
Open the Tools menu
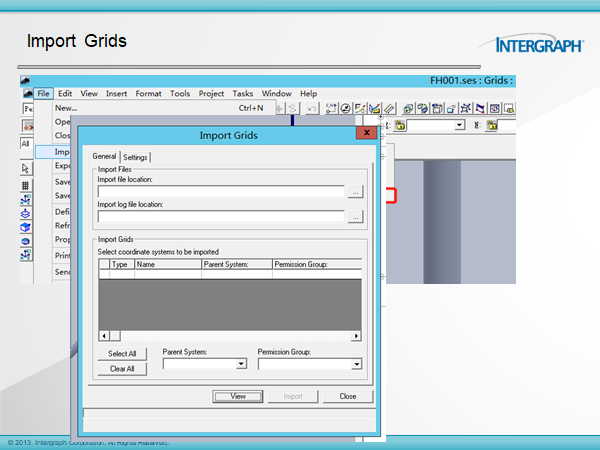pos(180,94)
